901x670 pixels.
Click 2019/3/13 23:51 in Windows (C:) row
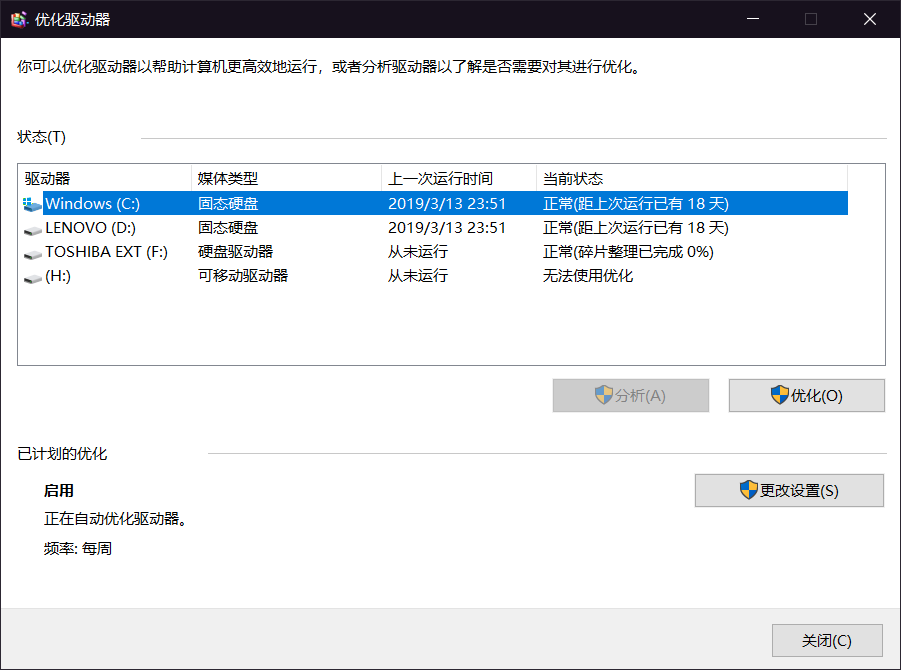pyautogui.click(x=446, y=203)
